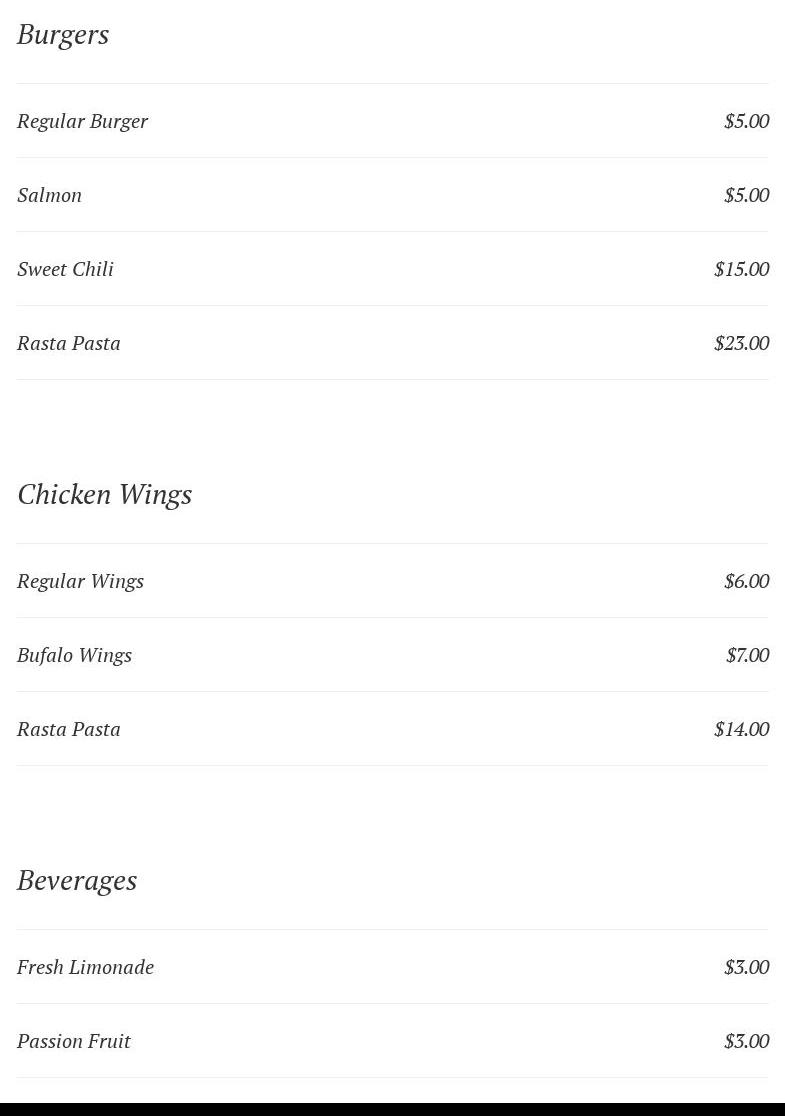This screenshot has width=785, height=1116.
Task: Click the $23.00 price in Burgers
Action: click(x=741, y=343)
